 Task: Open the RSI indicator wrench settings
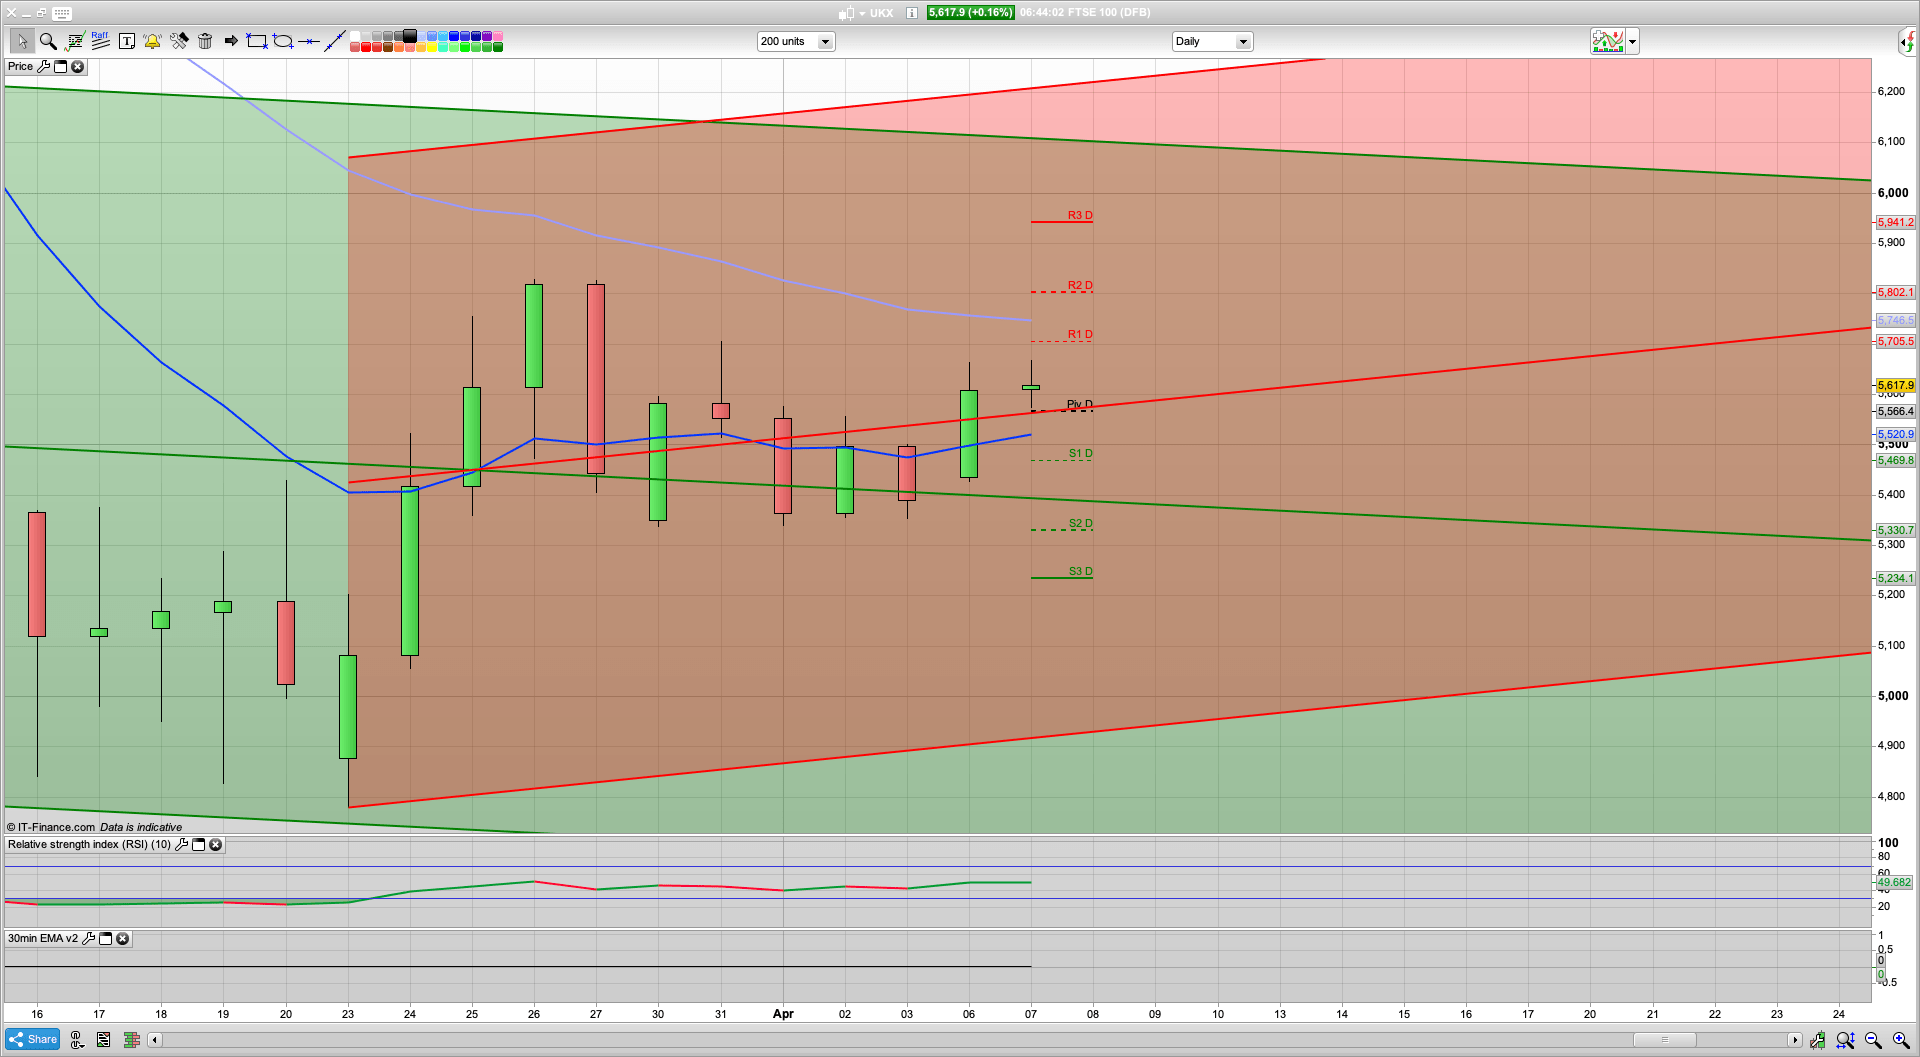coord(181,845)
